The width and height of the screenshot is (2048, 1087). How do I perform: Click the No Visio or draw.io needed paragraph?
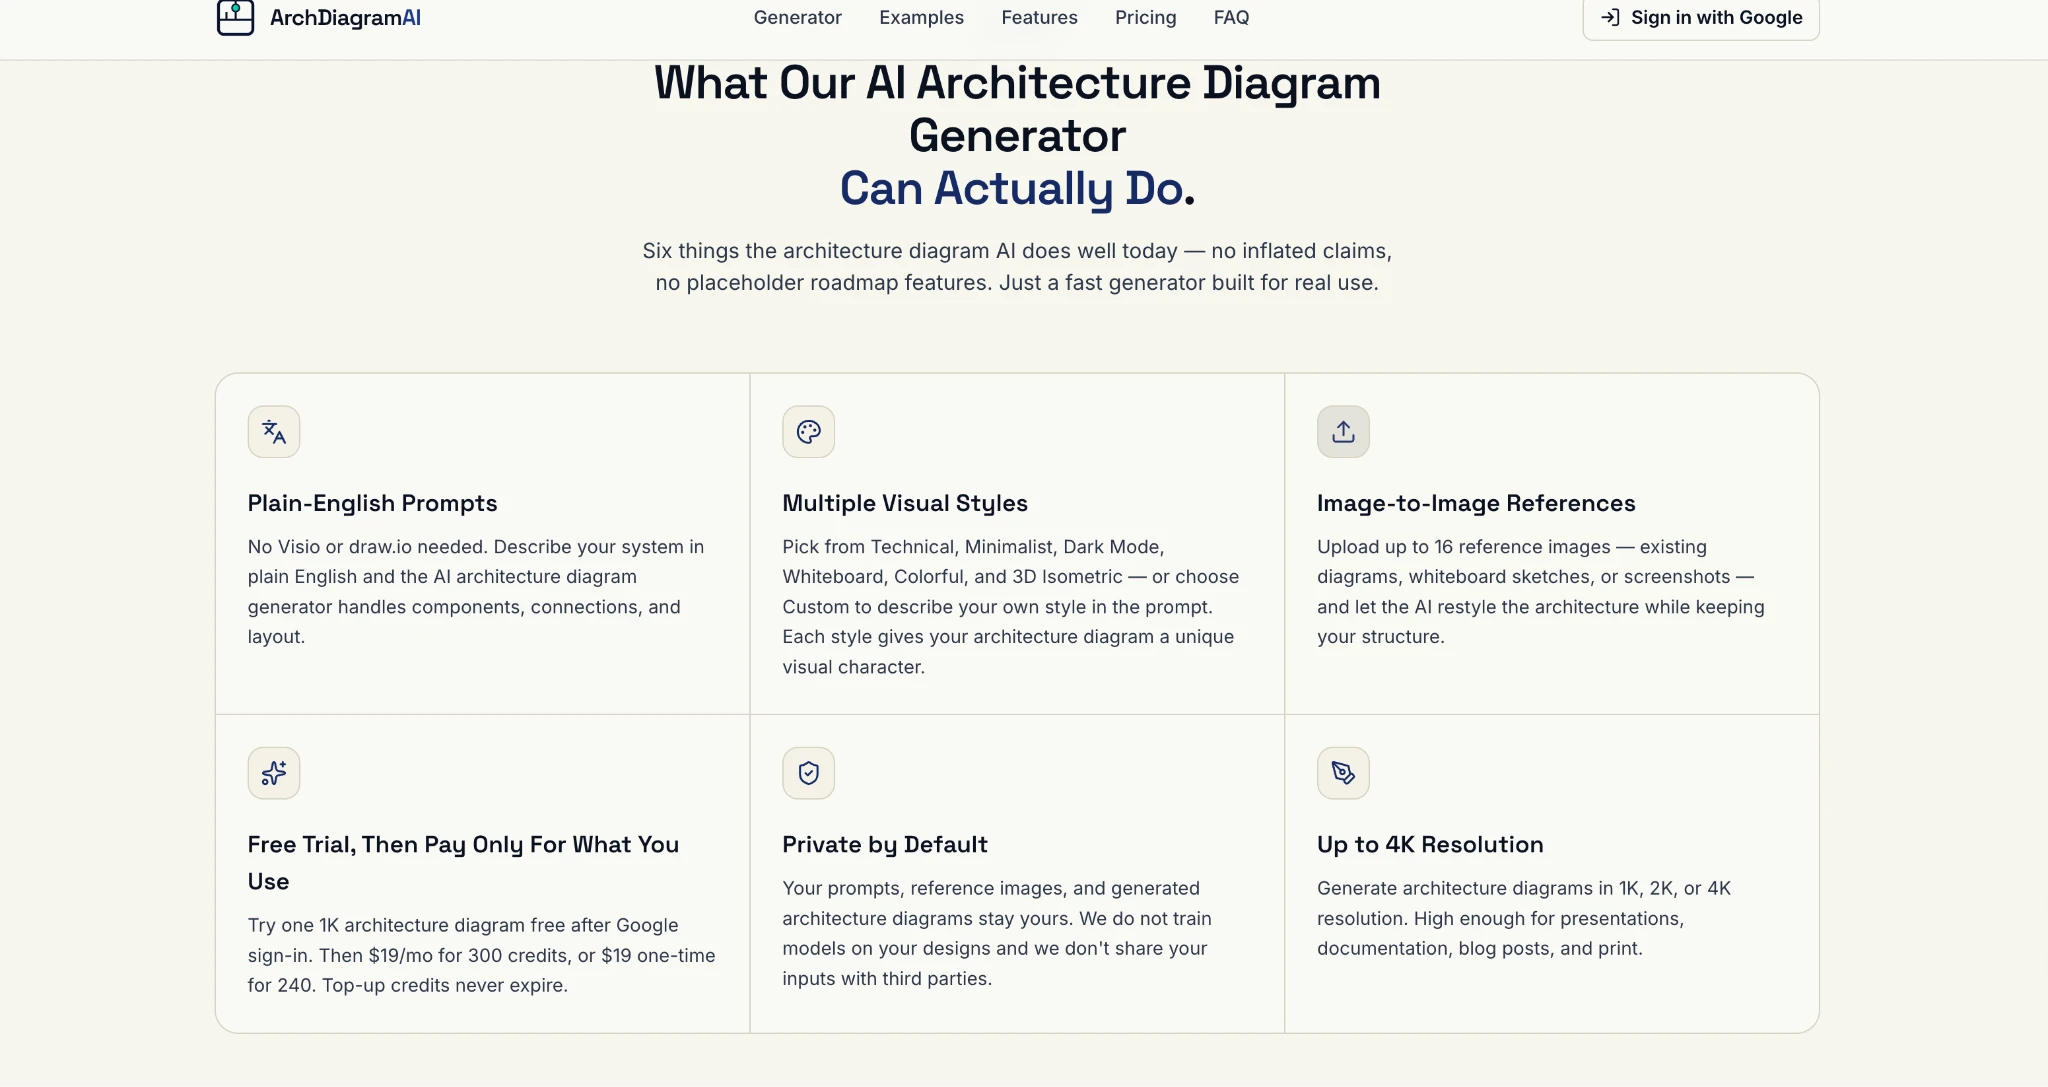[x=476, y=591]
